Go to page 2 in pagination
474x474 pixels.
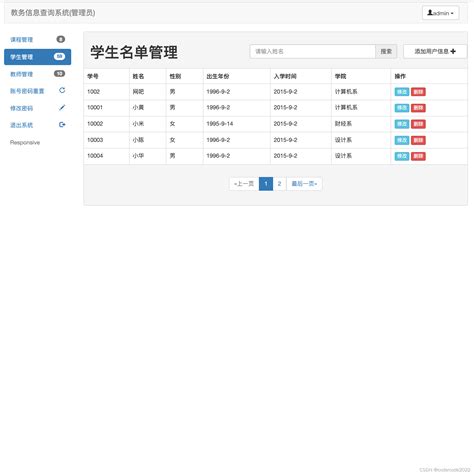[x=279, y=184]
